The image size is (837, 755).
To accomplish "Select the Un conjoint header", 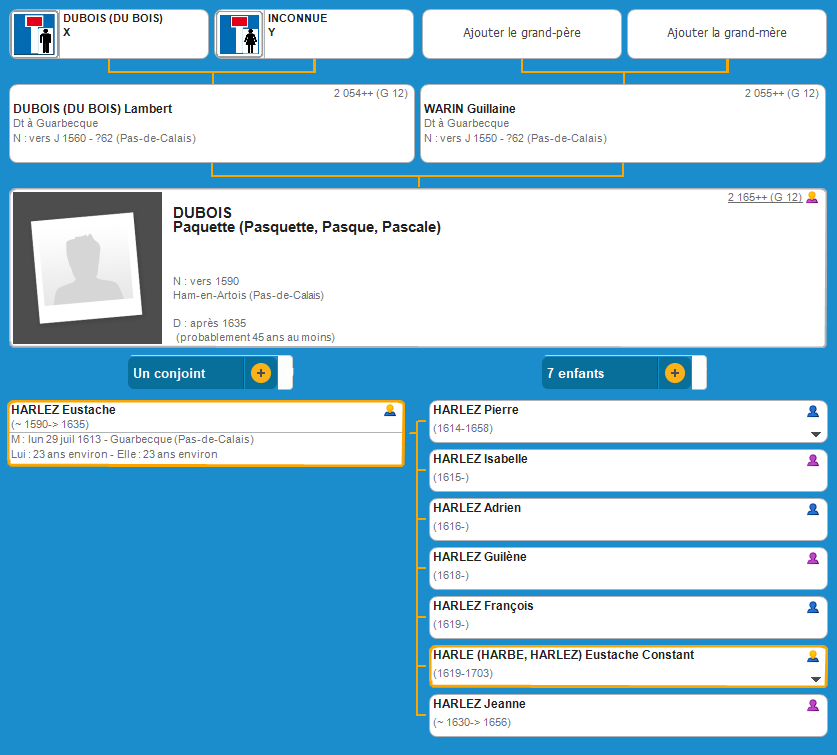I will (x=185, y=373).
